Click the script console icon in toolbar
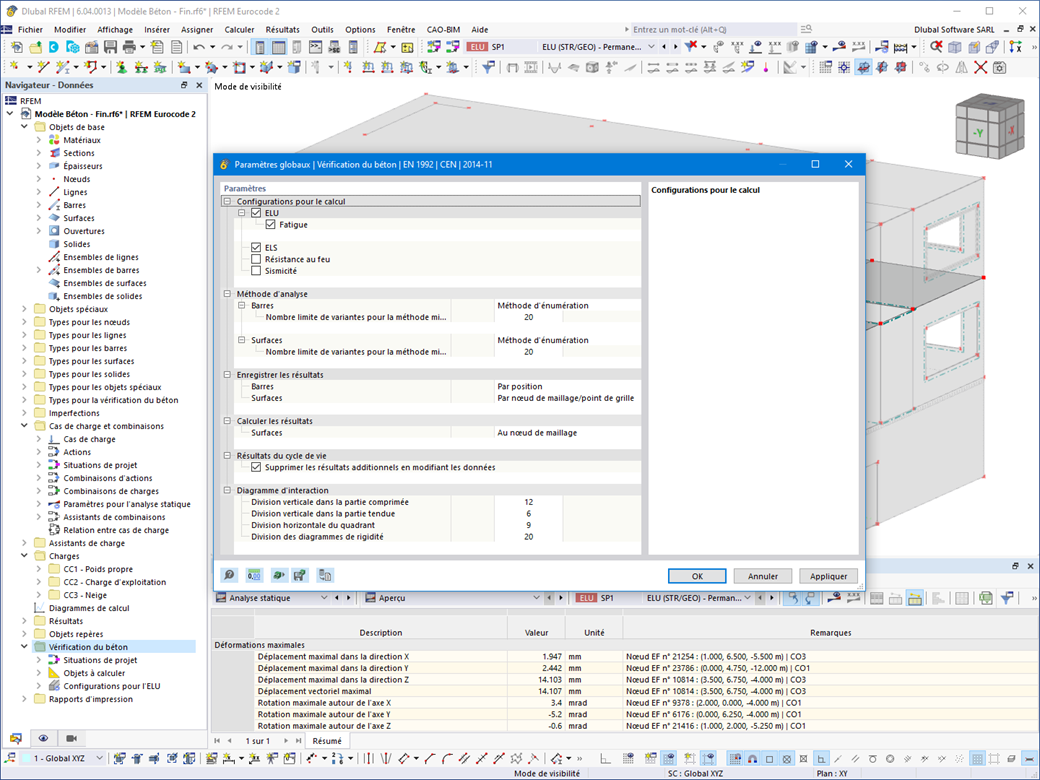This screenshot has height=780, width=1040. (x=316, y=47)
